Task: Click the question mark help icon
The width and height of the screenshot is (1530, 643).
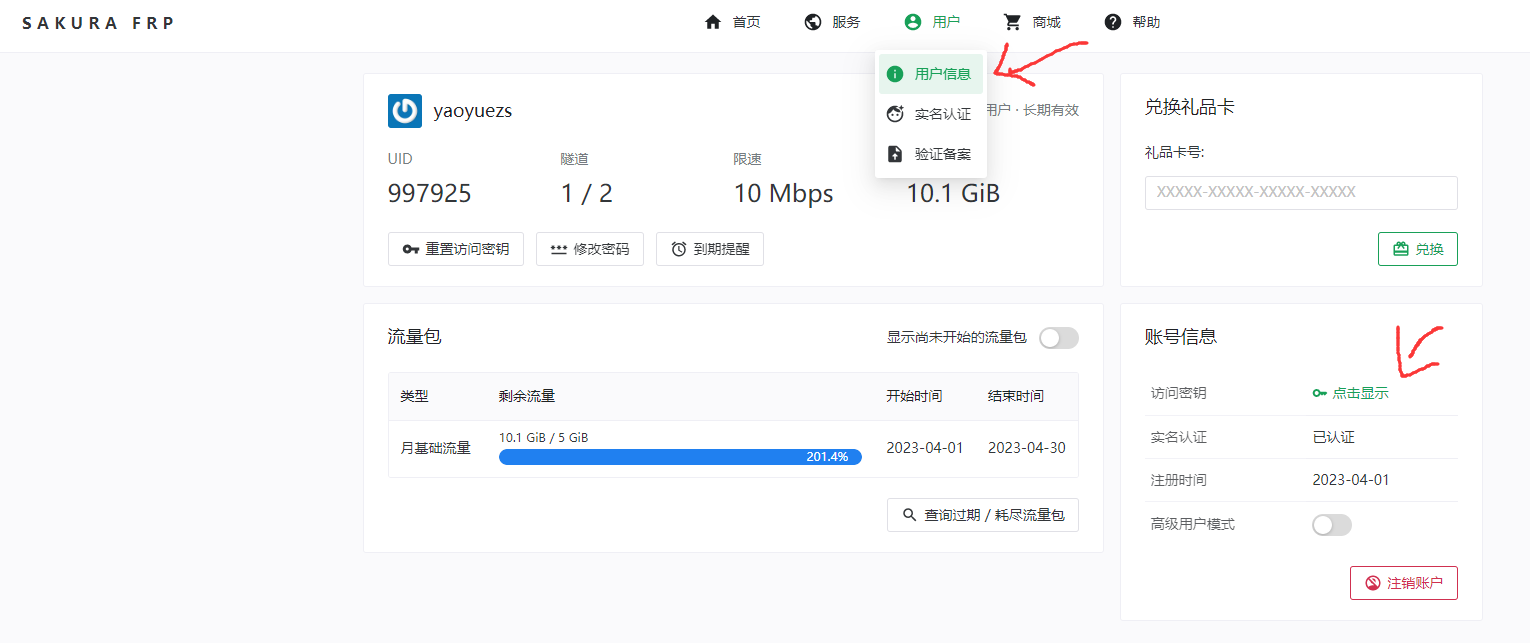Action: point(1113,22)
